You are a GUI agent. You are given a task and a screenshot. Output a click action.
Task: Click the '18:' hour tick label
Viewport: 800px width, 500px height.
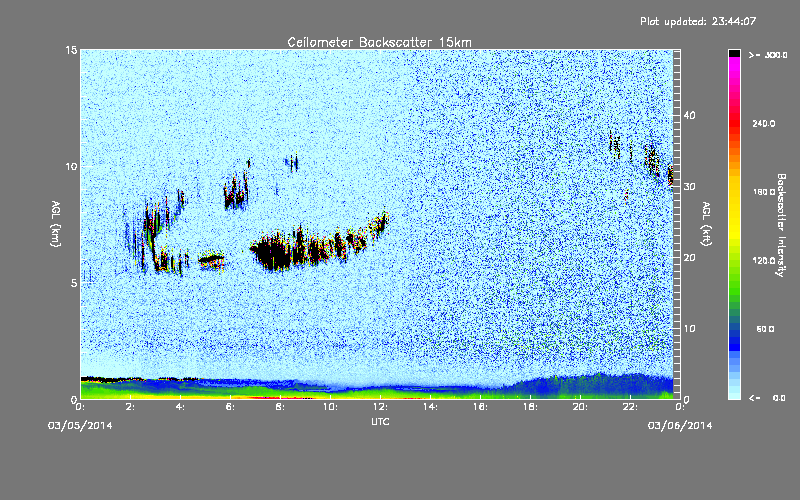tap(530, 407)
